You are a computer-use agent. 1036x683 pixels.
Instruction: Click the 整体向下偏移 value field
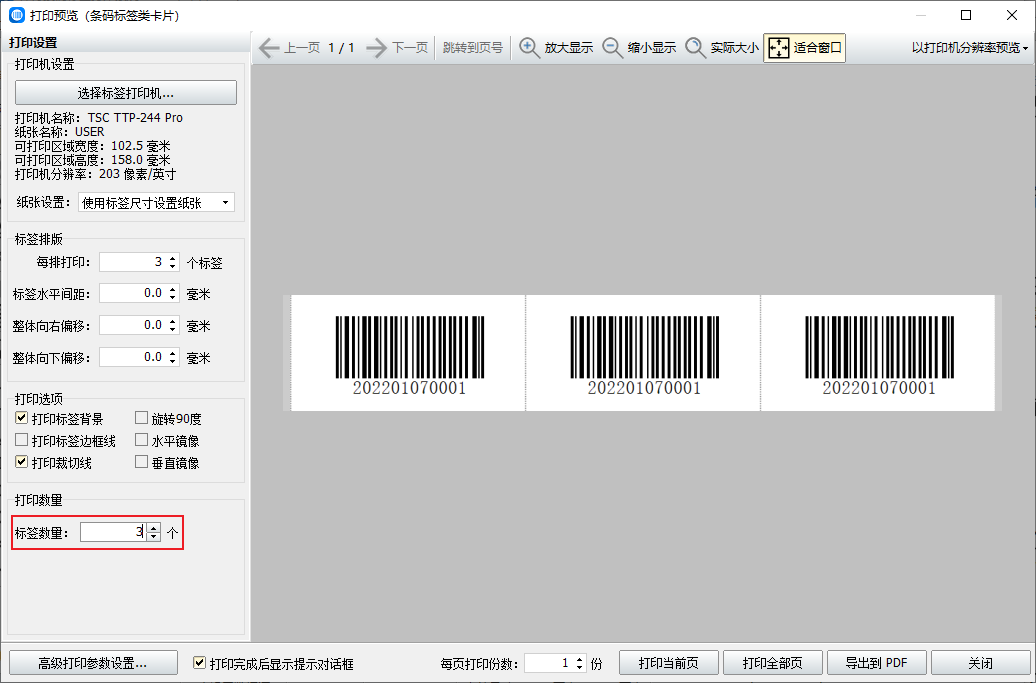tap(133, 357)
